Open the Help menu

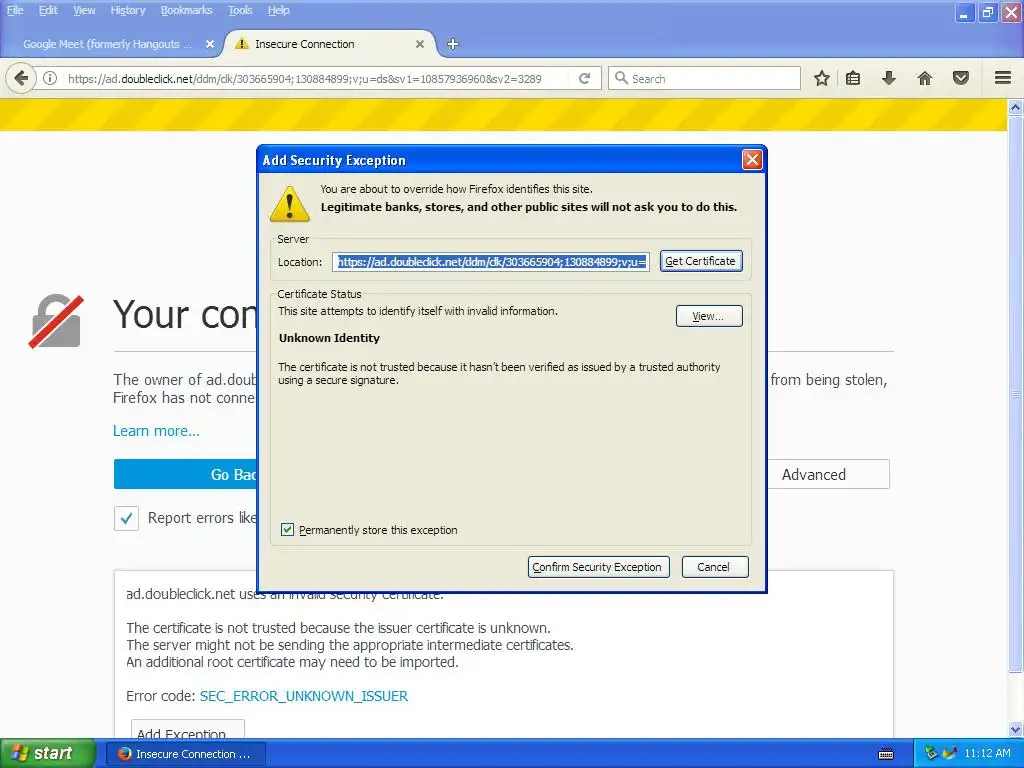pos(278,10)
